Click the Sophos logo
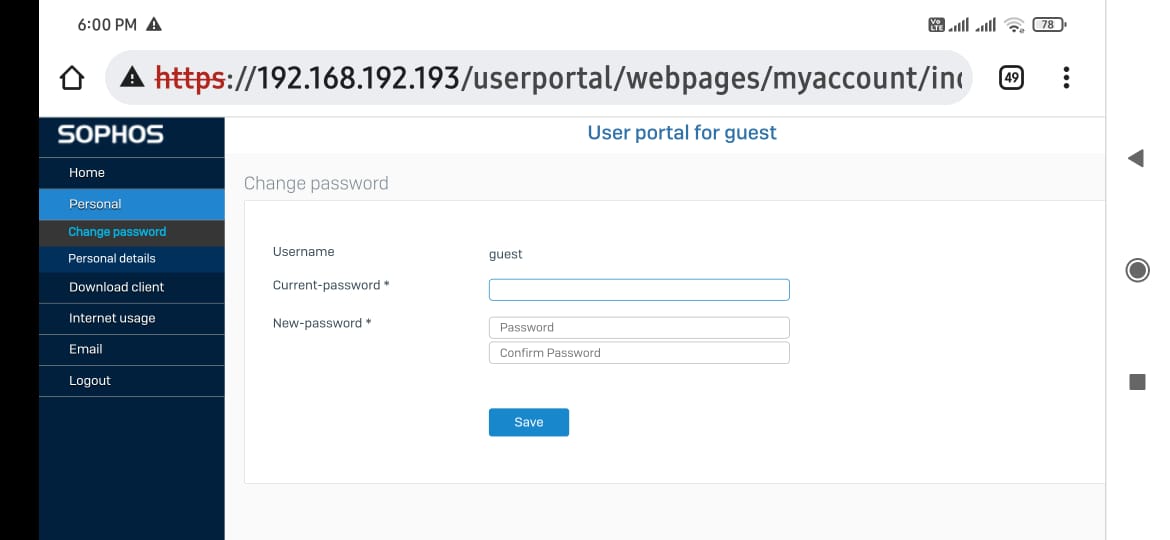Screen dimensions: 1170x540 click(x=111, y=135)
